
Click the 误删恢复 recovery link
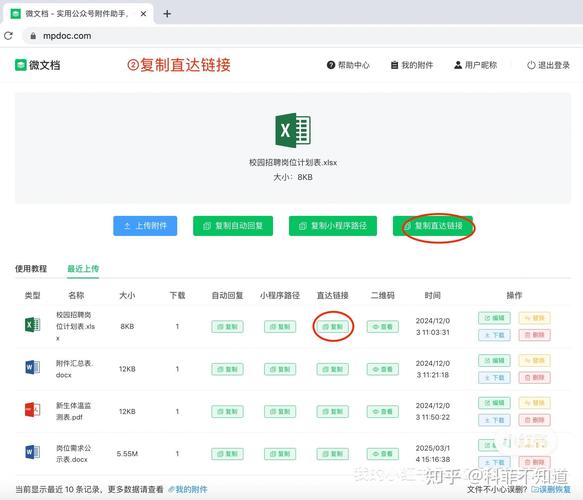[x=551, y=489]
